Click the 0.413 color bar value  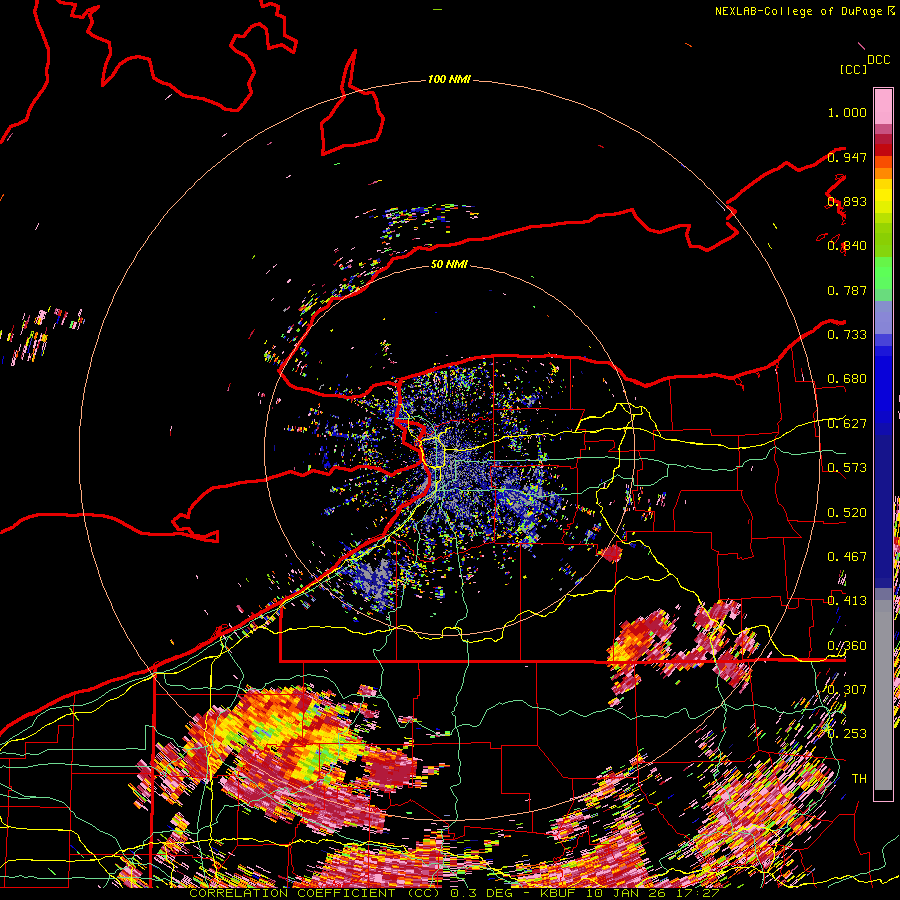(847, 601)
